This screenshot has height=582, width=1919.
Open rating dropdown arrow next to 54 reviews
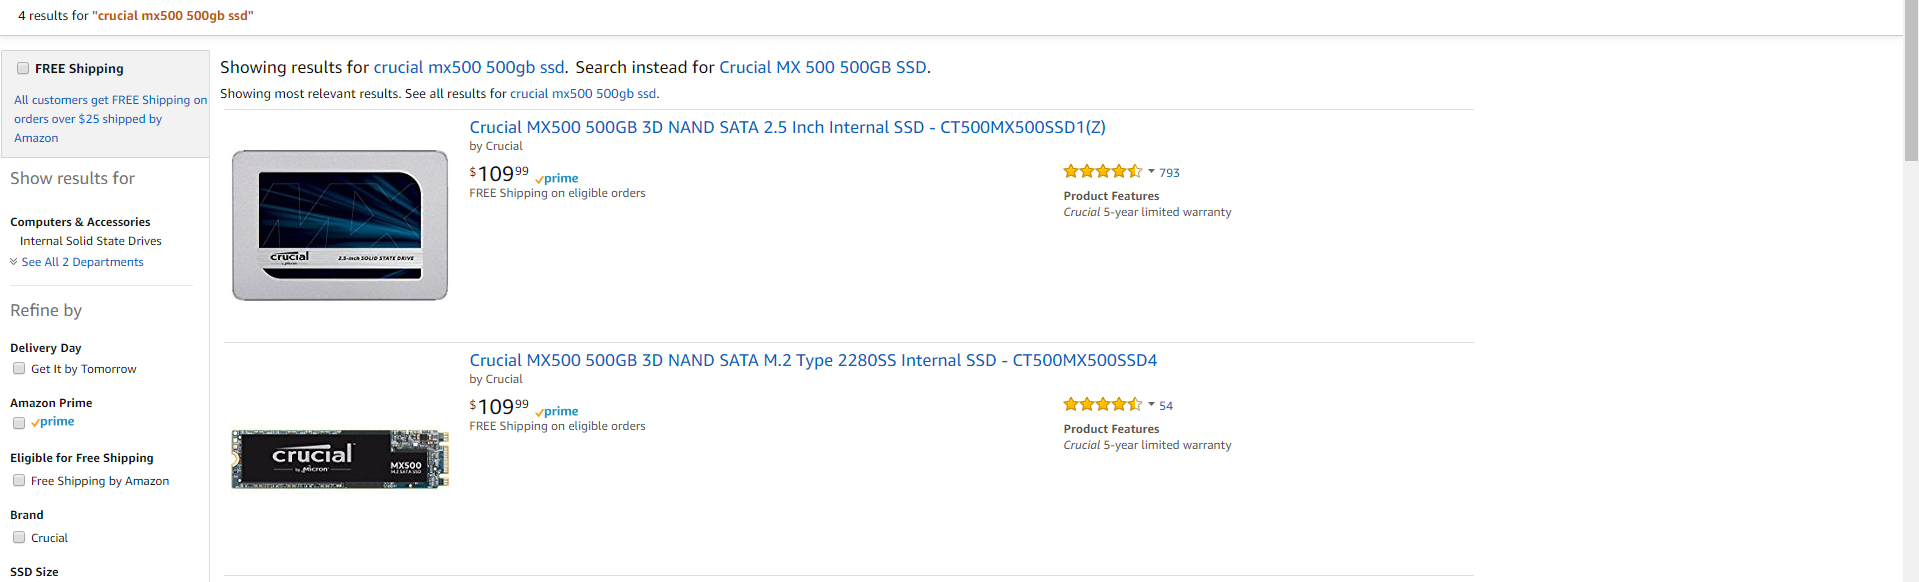pyautogui.click(x=1151, y=405)
